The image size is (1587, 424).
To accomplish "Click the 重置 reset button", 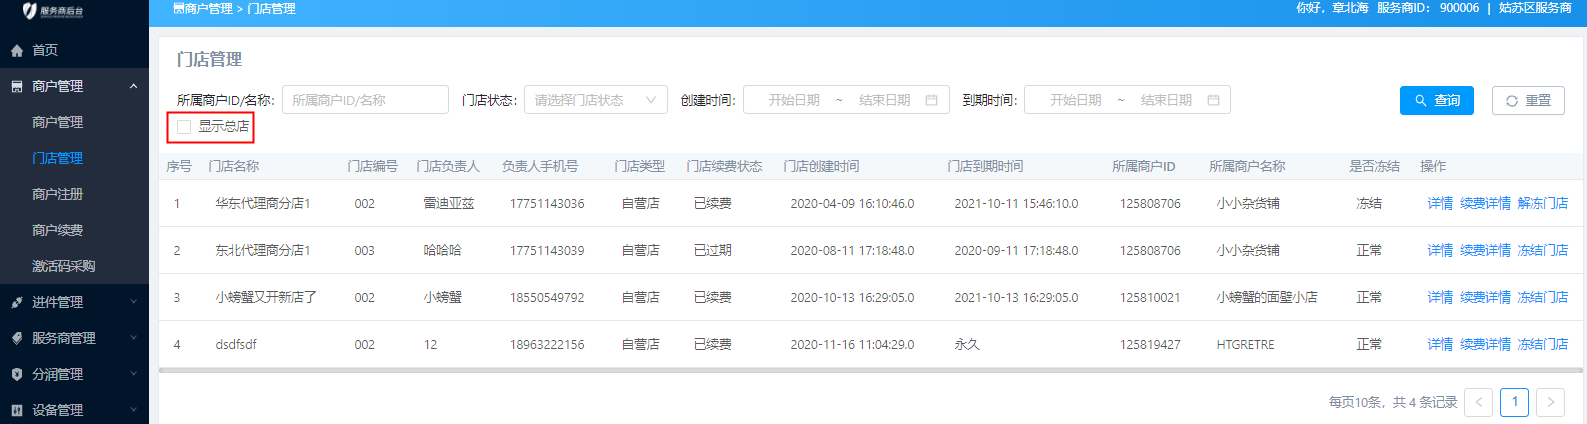I will 1527,100.
